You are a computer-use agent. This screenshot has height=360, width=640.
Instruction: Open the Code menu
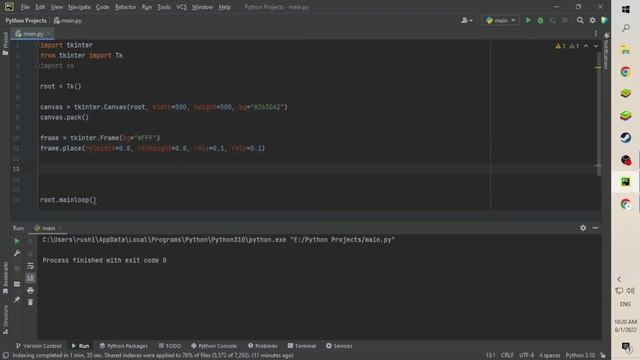(102, 7)
